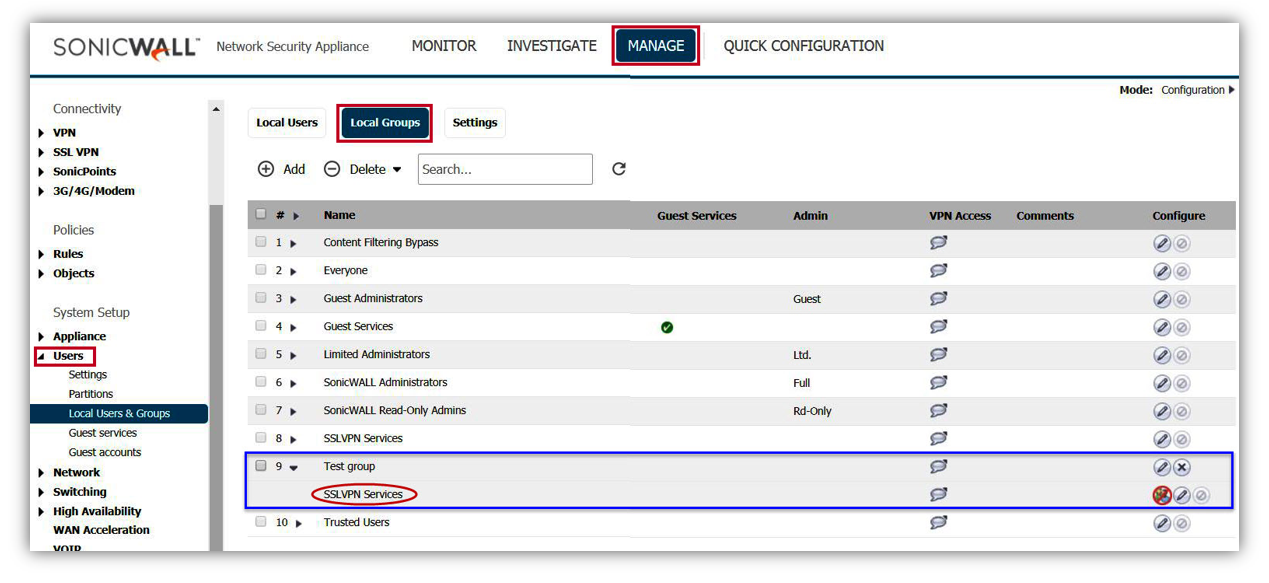Open Guest services sidebar item
Screen dimensions: 1269x583
(x=103, y=433)
